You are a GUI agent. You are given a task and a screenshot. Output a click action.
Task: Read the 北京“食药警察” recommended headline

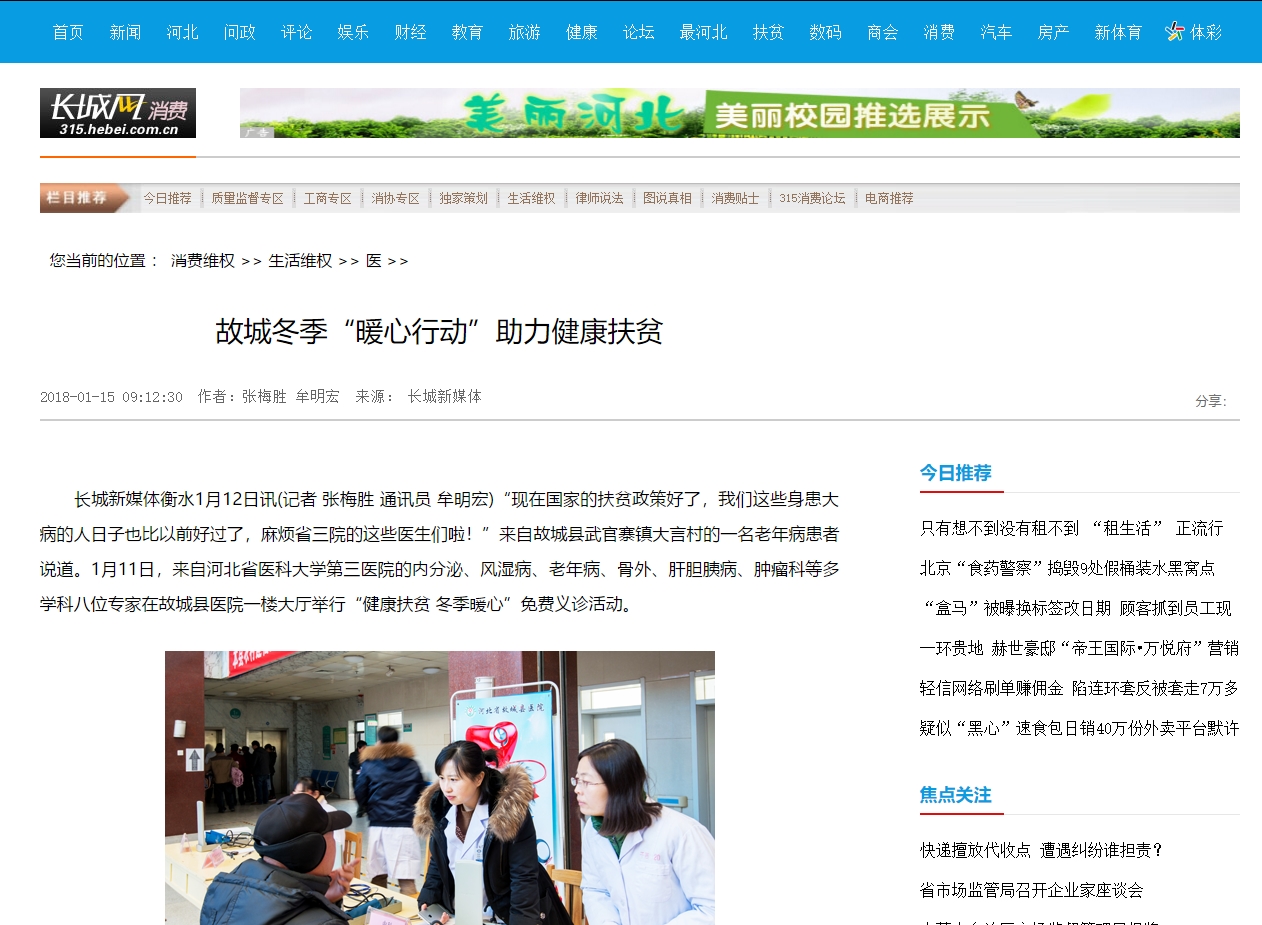(x=1067, y=568)
